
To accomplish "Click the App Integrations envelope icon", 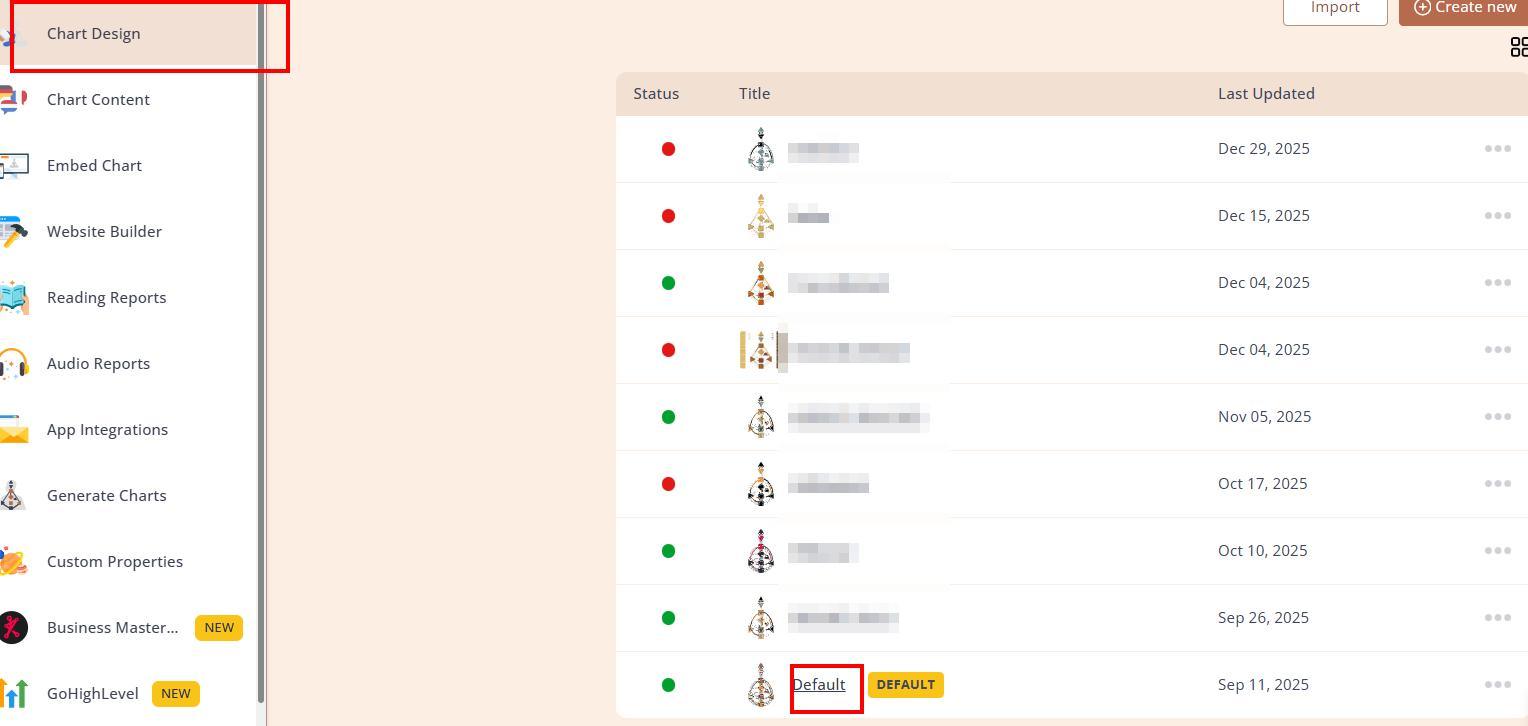I will tap(13, 430).
